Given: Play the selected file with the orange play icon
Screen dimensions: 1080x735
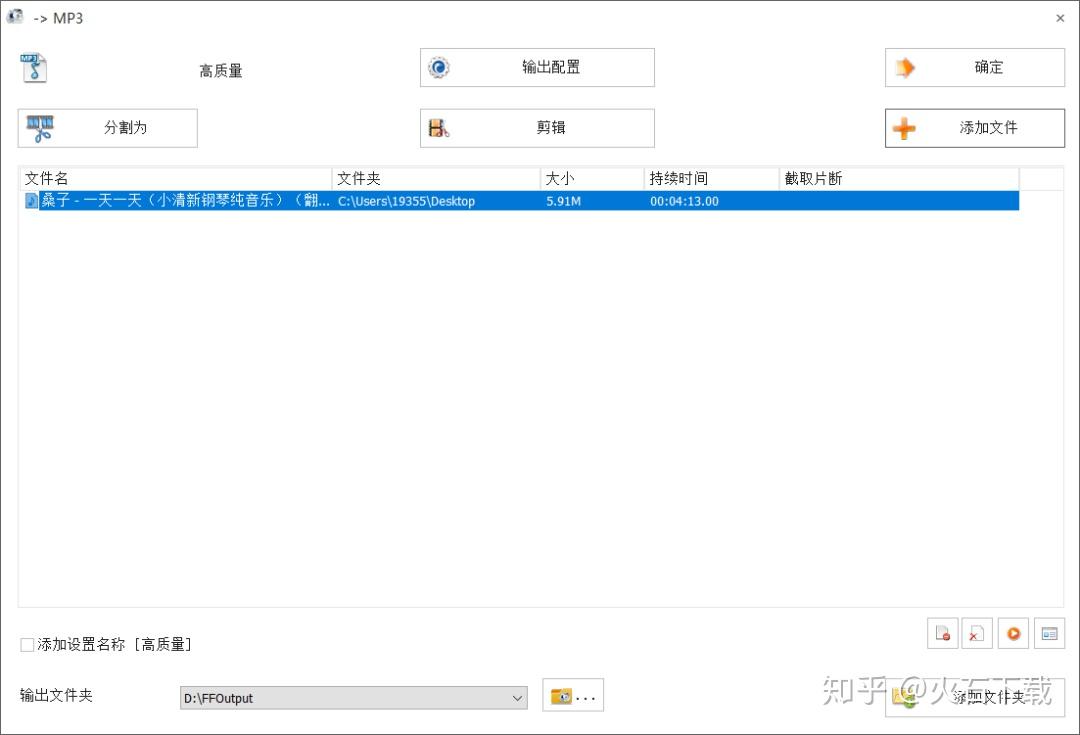Looking at the screenshot, I should tap(1013, 633).
